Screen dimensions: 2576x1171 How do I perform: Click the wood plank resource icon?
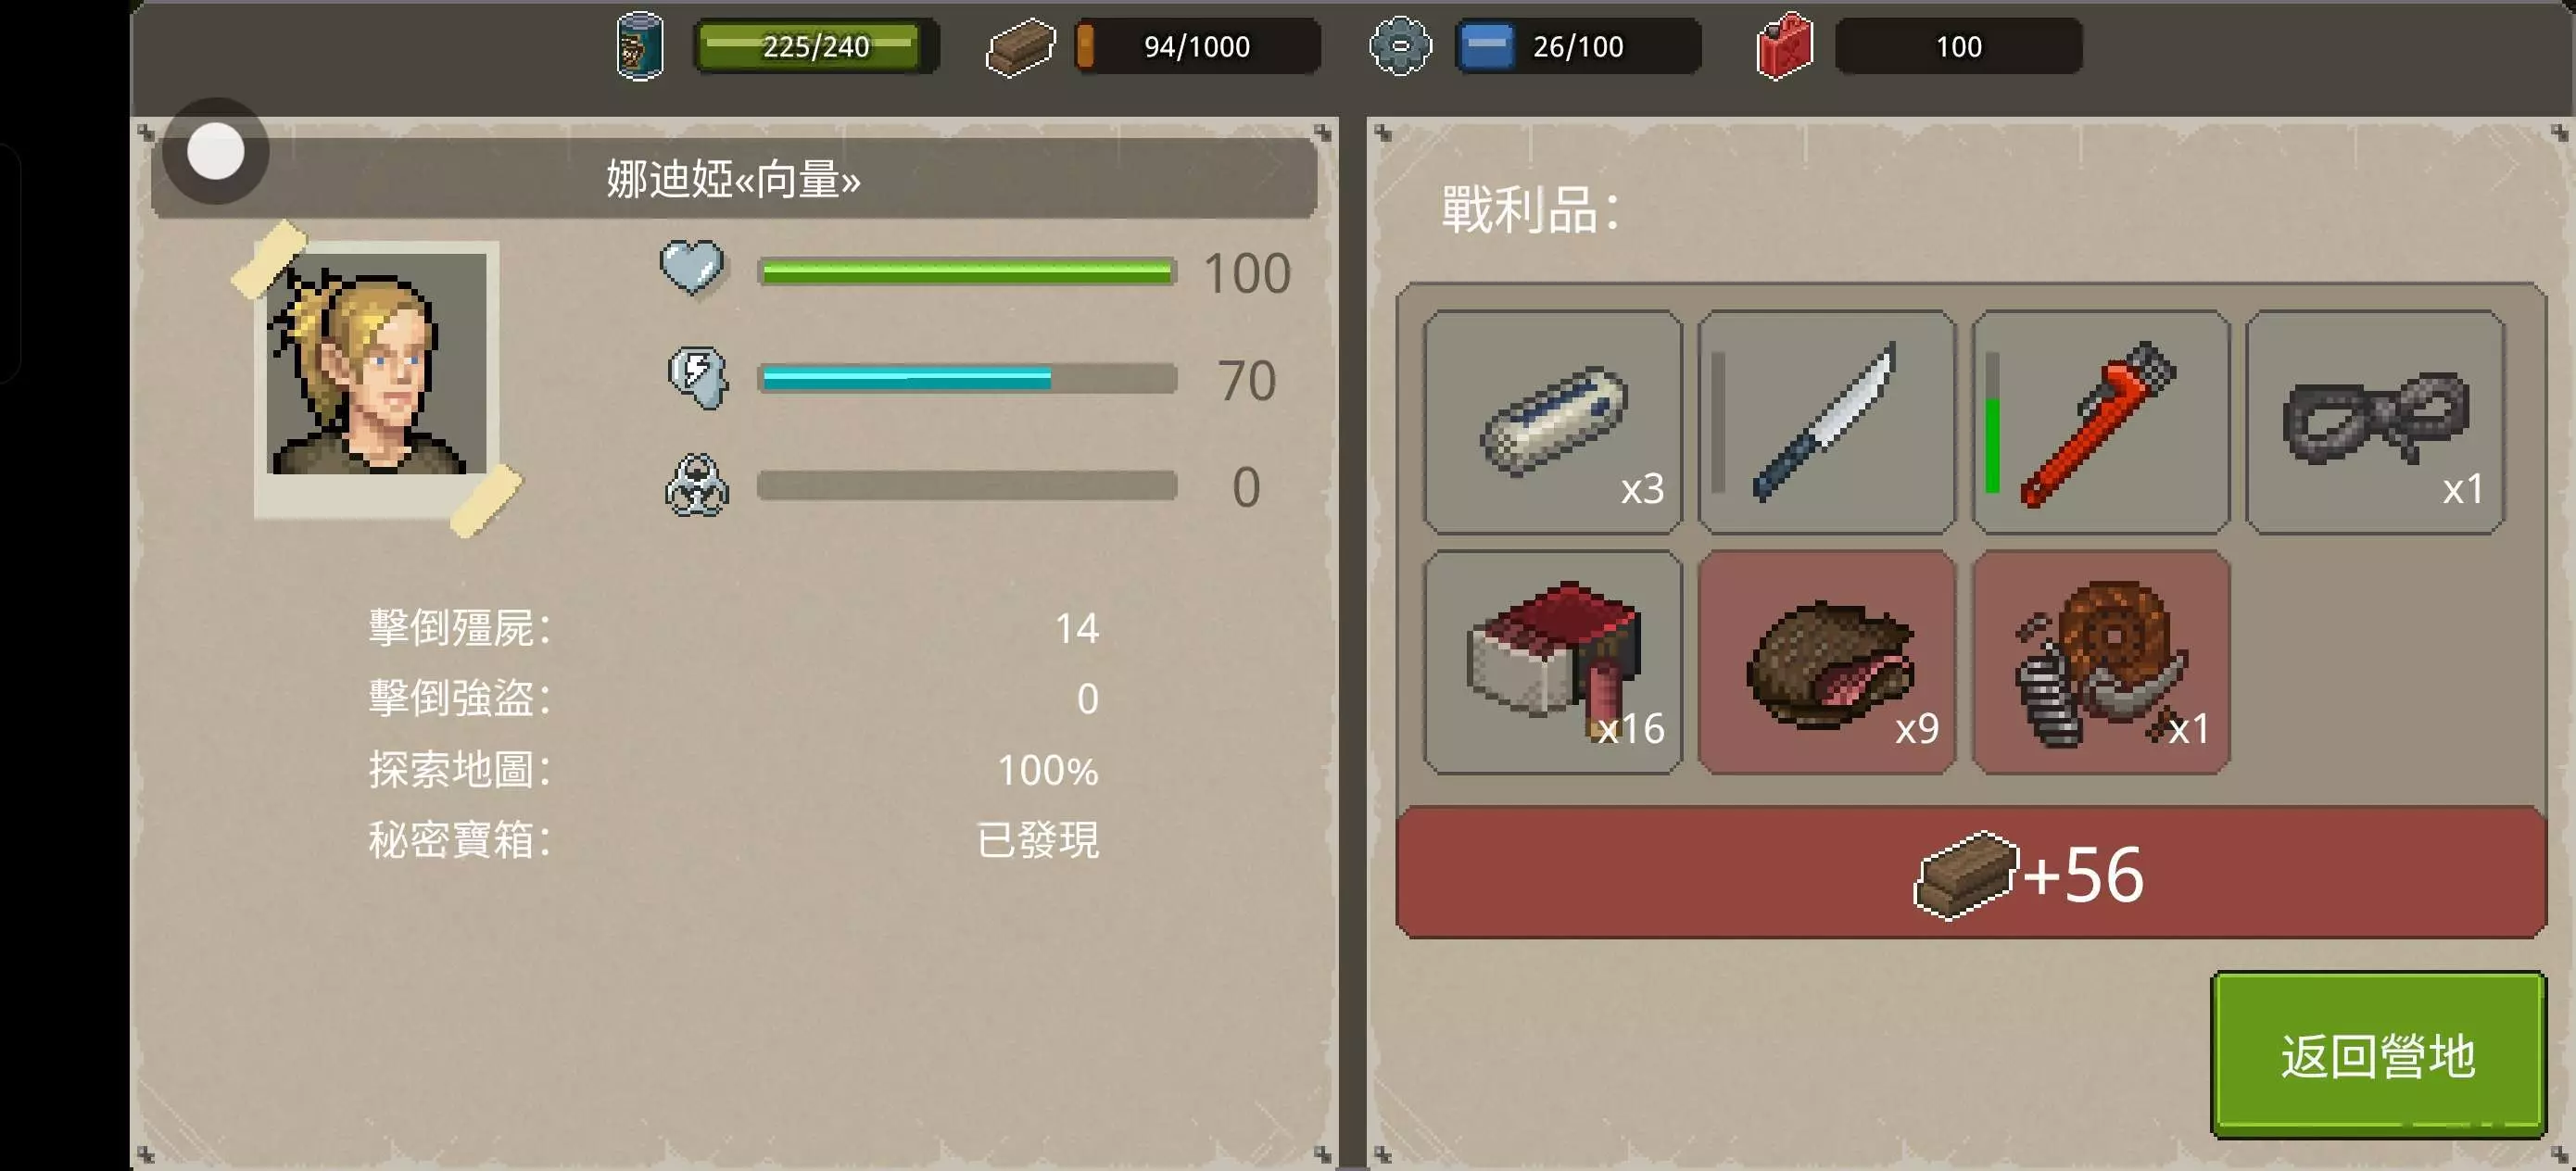pyautogui.click(x=1020, y=47)
